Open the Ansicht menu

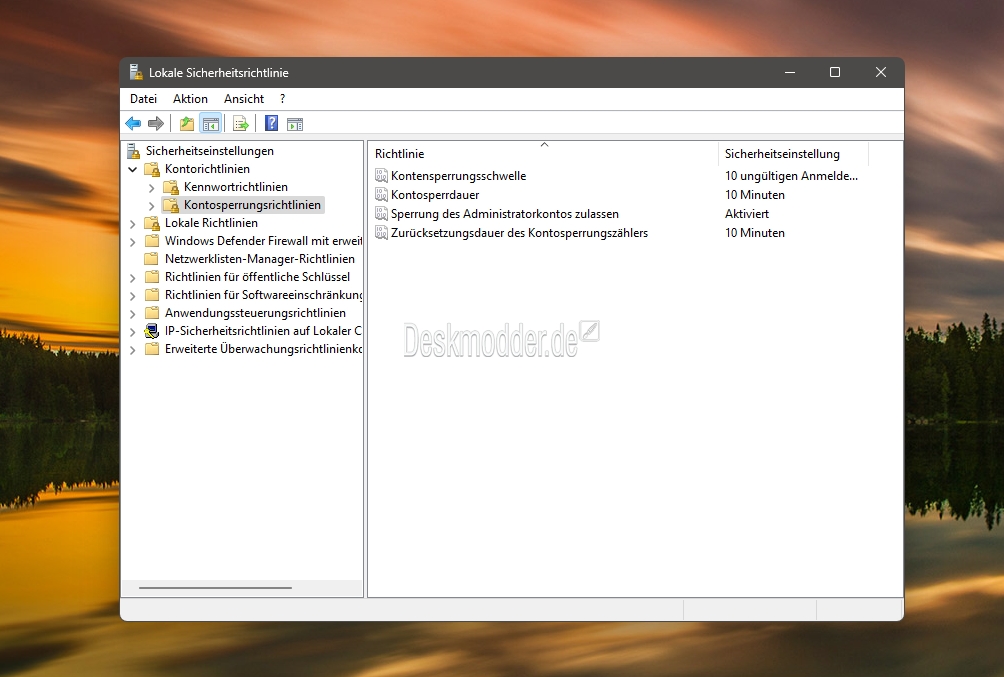tap(244, 99)
